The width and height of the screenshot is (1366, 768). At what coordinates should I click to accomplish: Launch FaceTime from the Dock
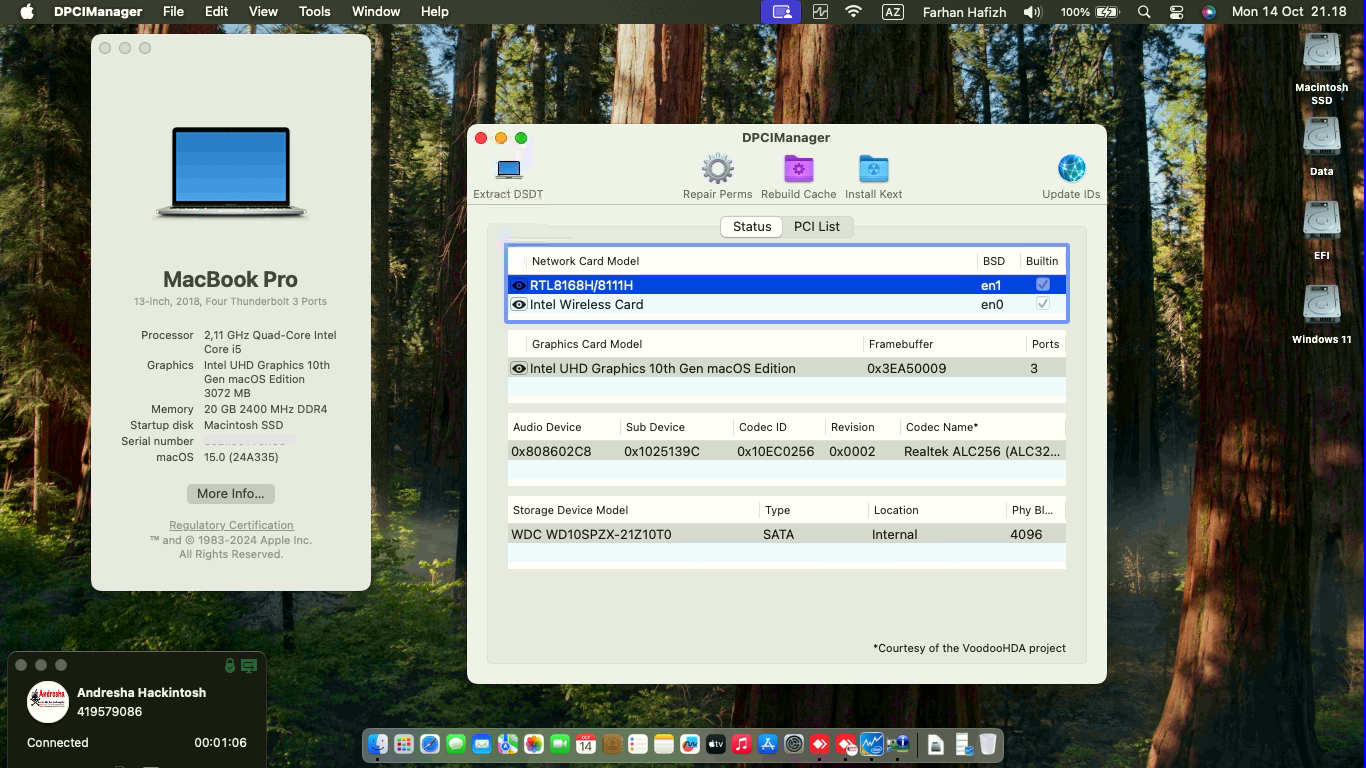tap(560, 744)
